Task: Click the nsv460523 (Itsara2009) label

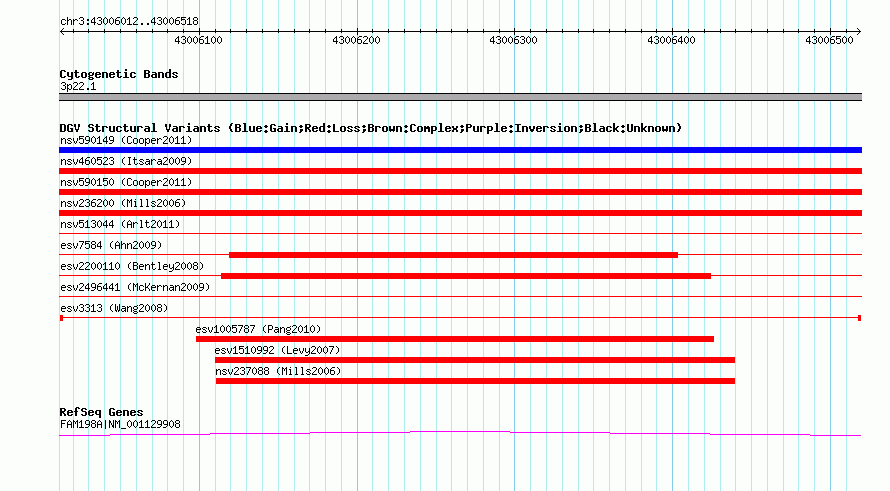Action: (x=126, y=161)
